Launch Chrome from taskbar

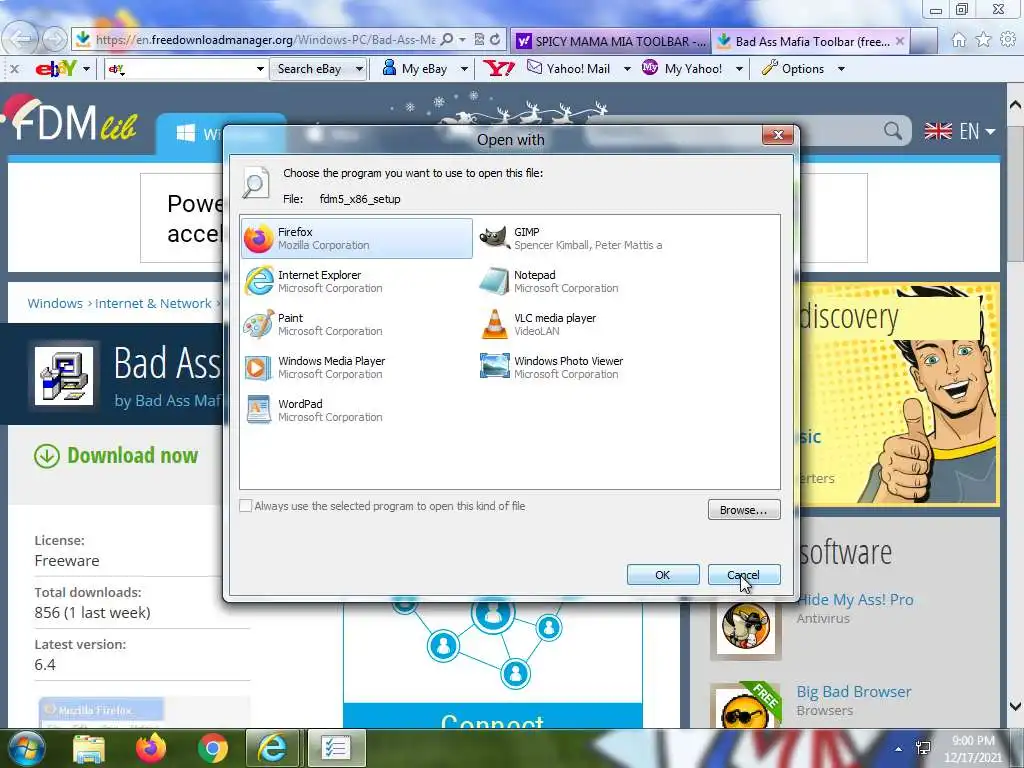pos(212,748)
